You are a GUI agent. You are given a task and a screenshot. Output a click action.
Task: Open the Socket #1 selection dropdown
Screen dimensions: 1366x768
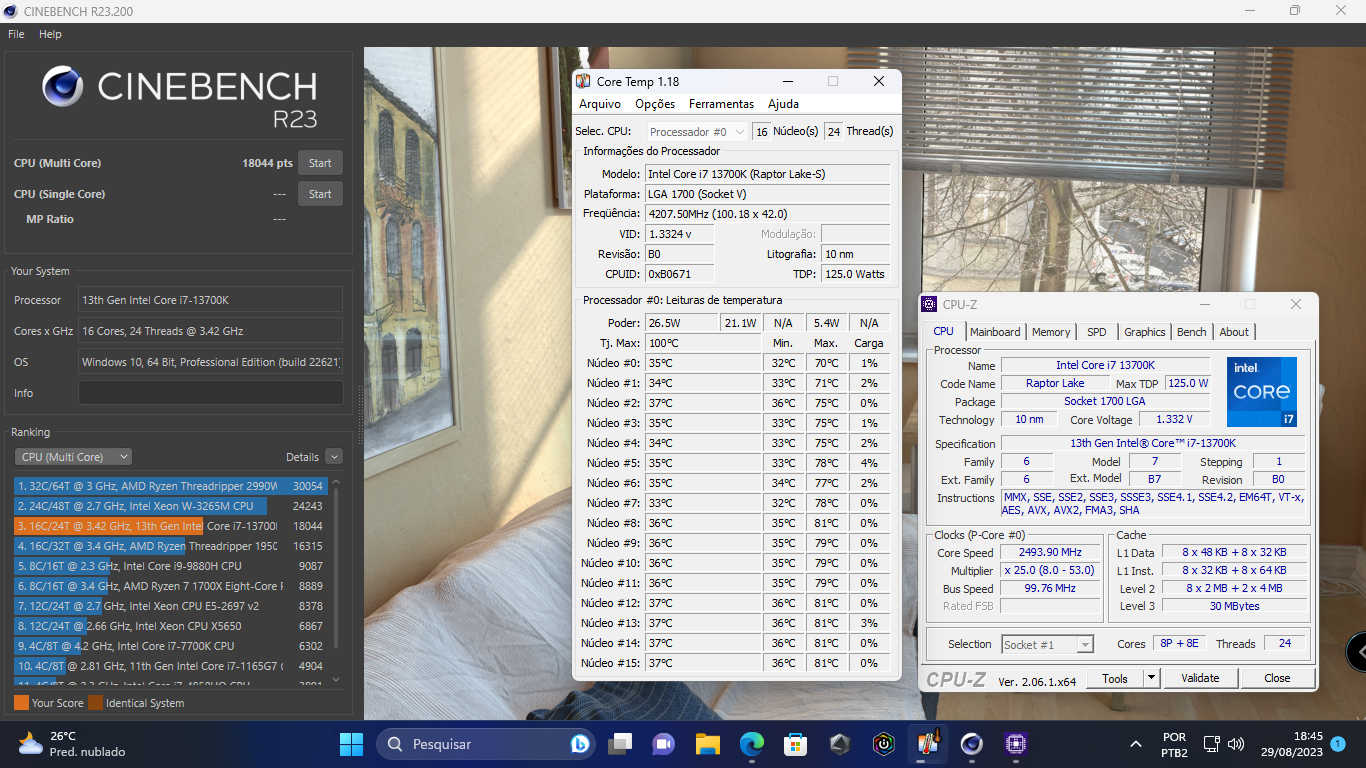(x=1047, y=645)
